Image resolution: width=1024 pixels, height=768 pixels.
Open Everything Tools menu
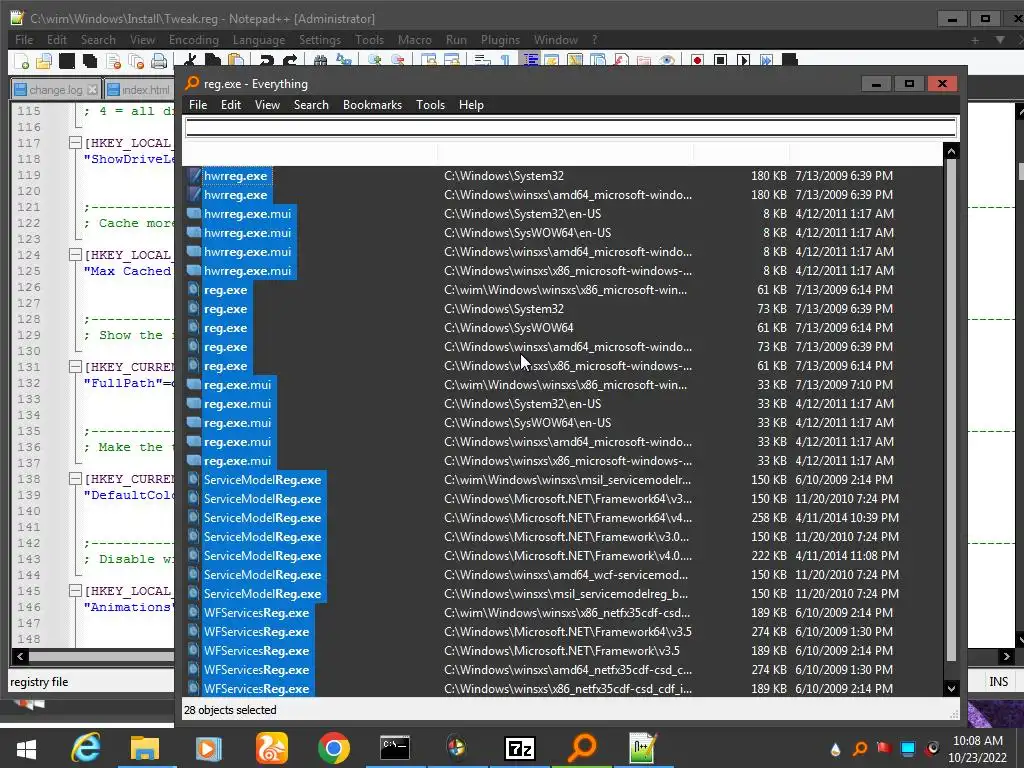pyautogui.click(x=430, y=105)
